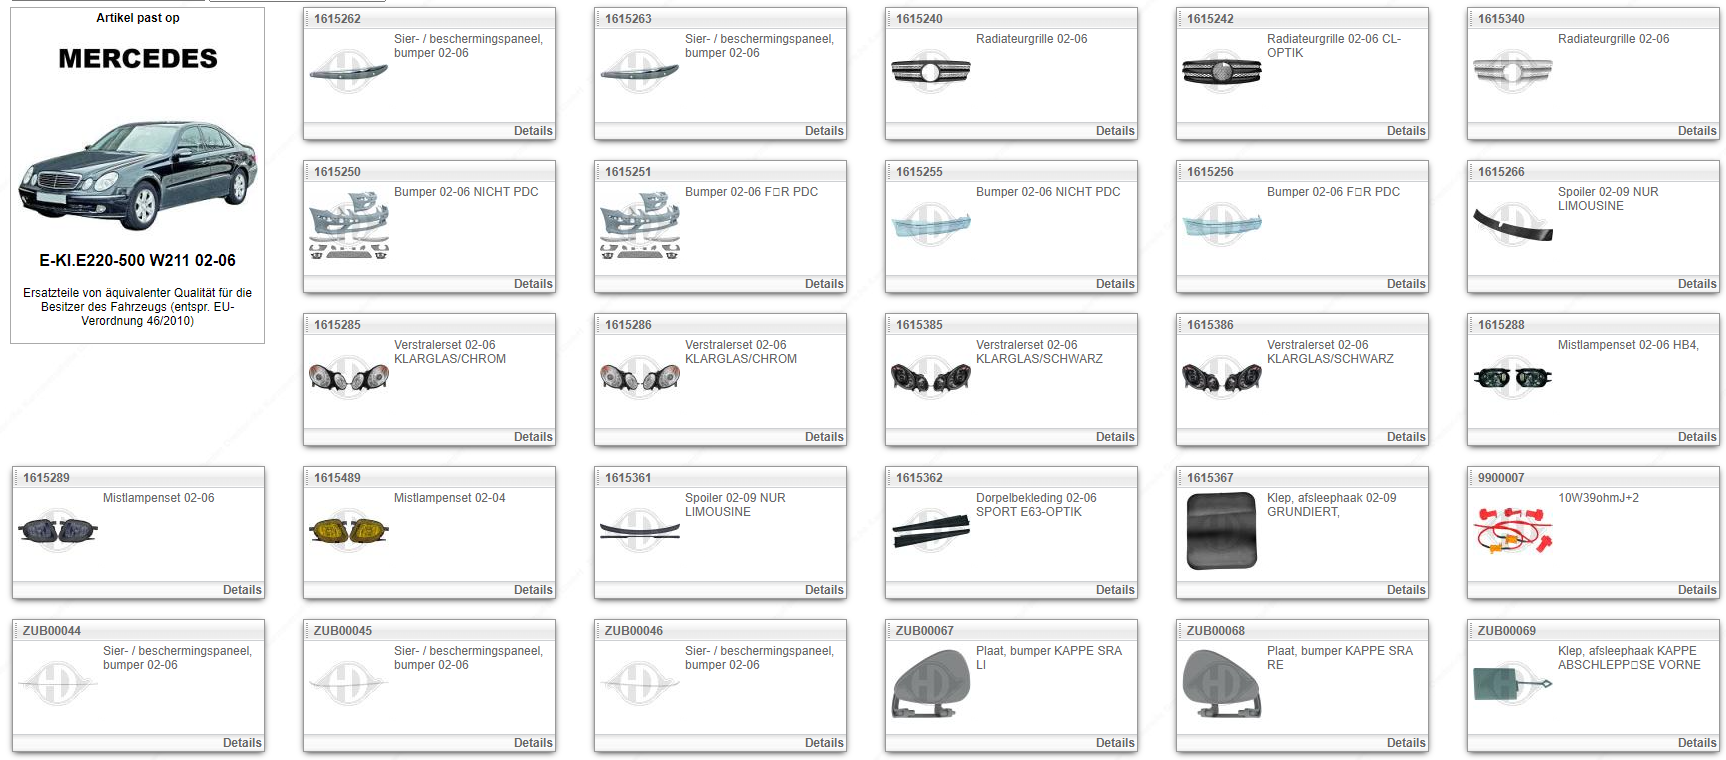Open Details for ZUB00068
Viewport: 1726px width, 760px height.
[1406, 743]
